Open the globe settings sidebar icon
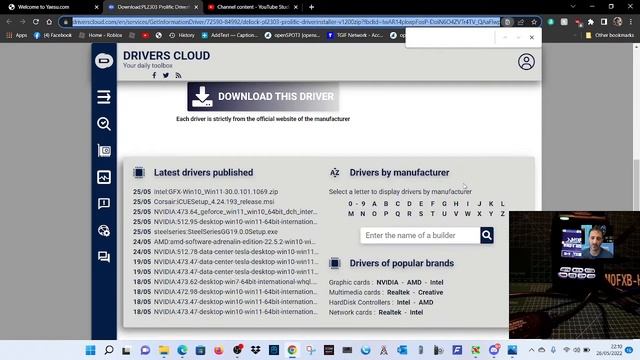The height and width of the screenshot is (360, 640). (x=104, y=231)
